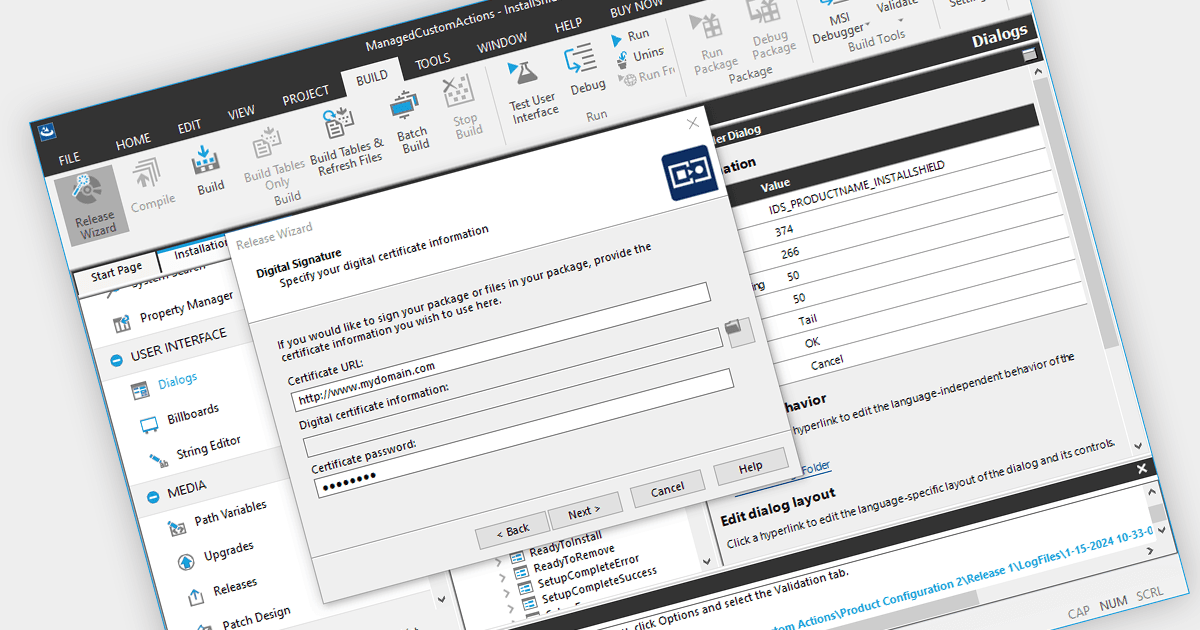Collapse the USER INTERFACE section
The height and width of the screenshot is (630, 1200).
point(116,358)
